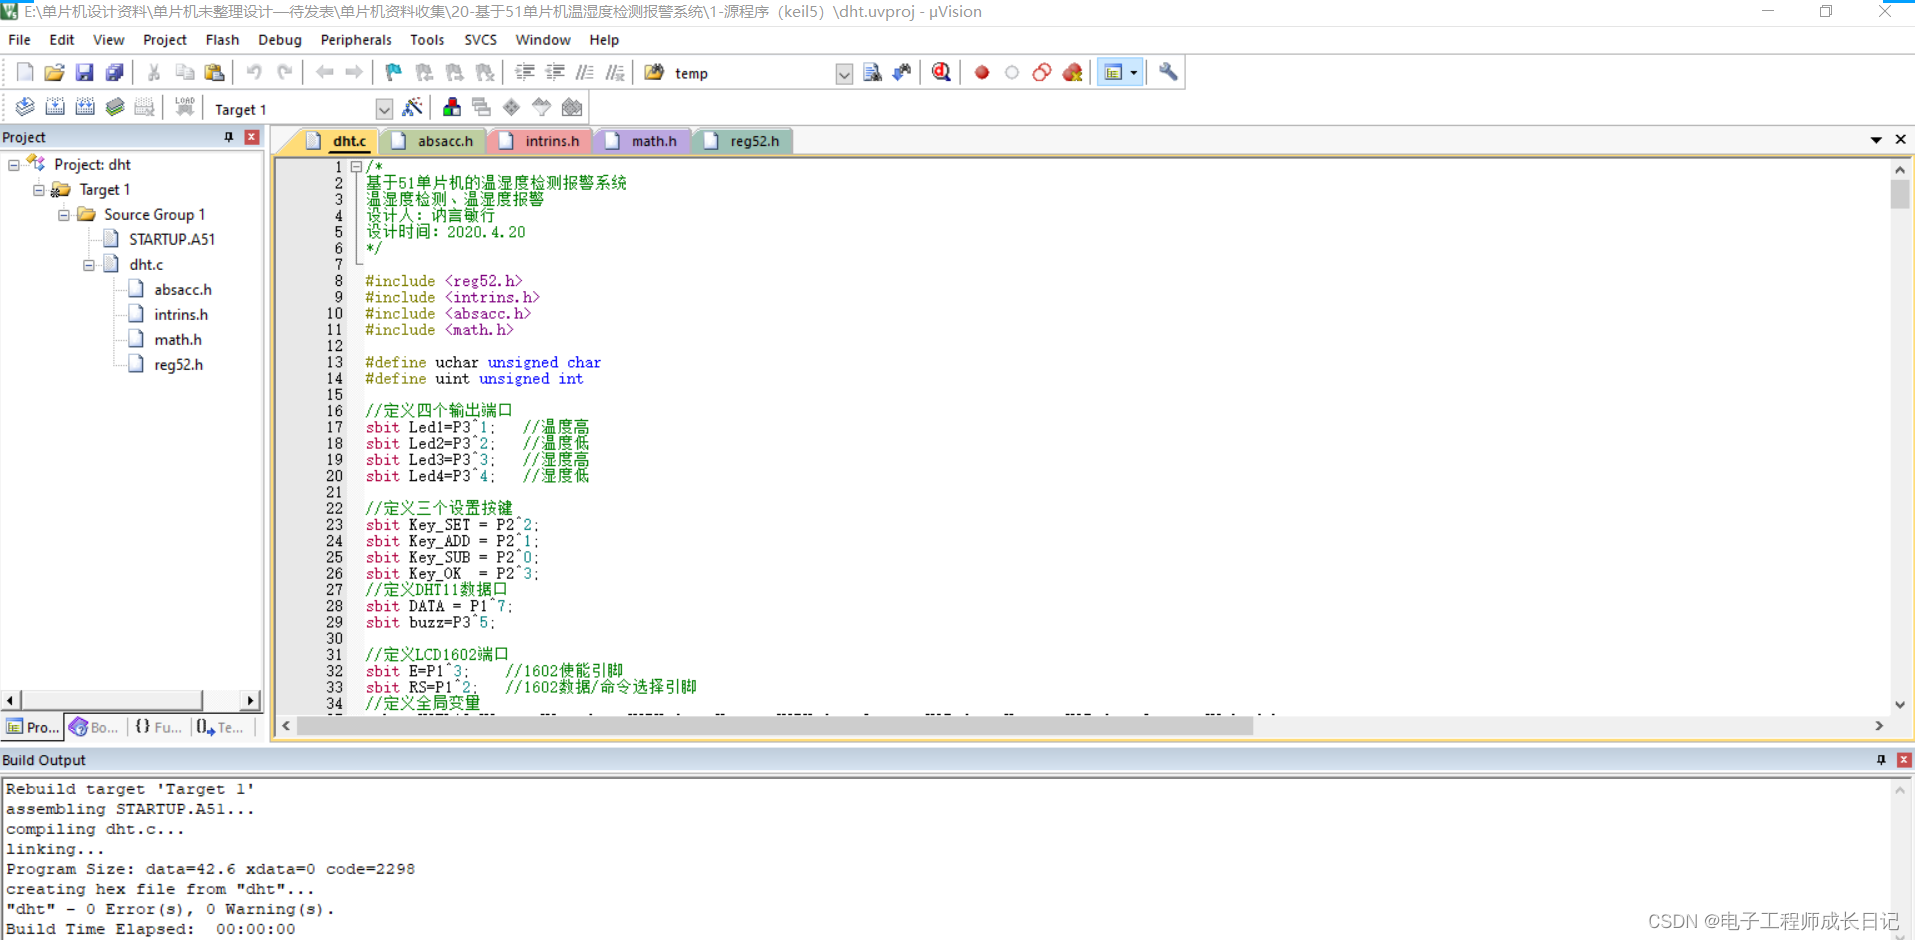This screenshot has width=1915, height=940.
Task: Undo the last edit
Action: 254,73
